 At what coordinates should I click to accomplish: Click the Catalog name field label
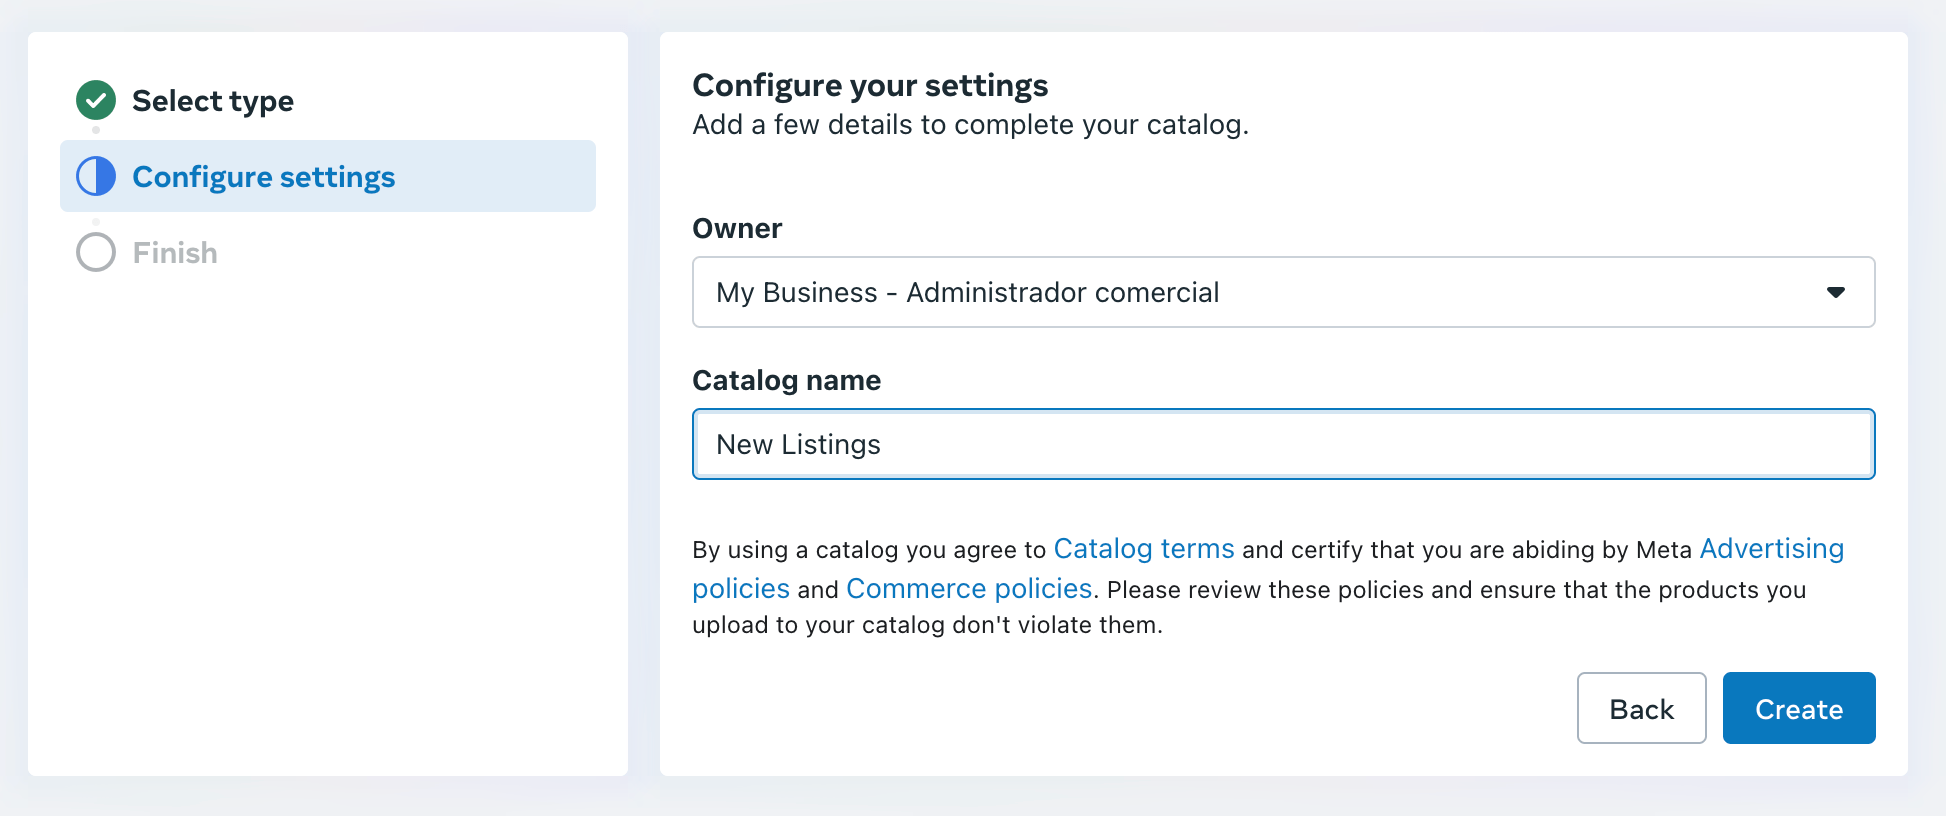pos(786,381)
